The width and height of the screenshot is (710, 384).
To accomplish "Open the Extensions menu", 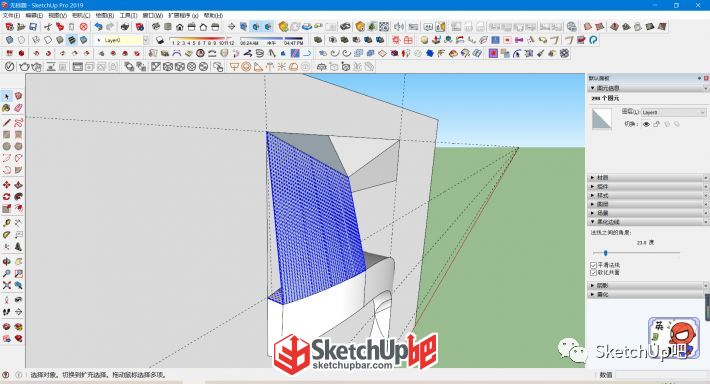I will click(x=183, y=15).
